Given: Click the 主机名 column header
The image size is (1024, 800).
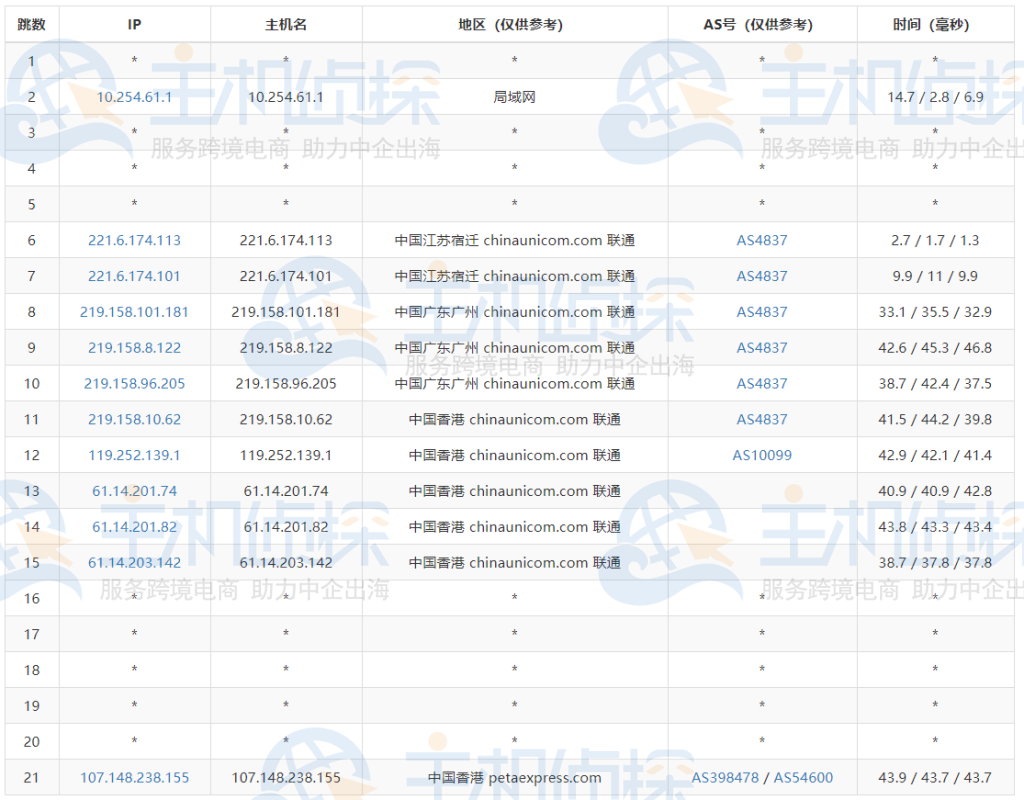Looking at the screenshot, I should 285,24.
